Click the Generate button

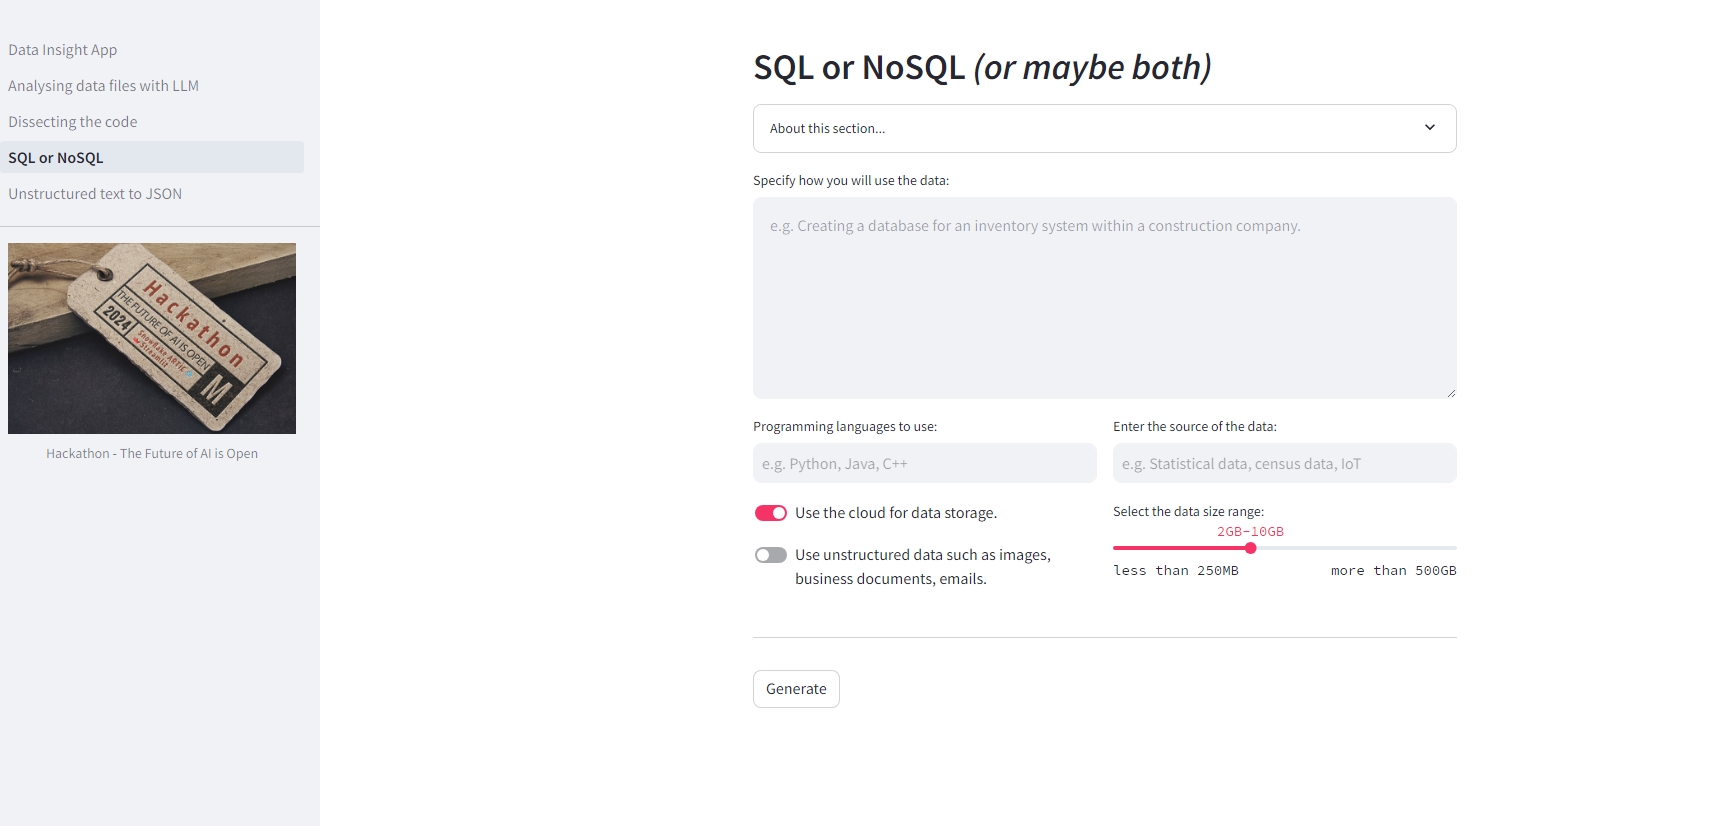(x=796, y=689)
